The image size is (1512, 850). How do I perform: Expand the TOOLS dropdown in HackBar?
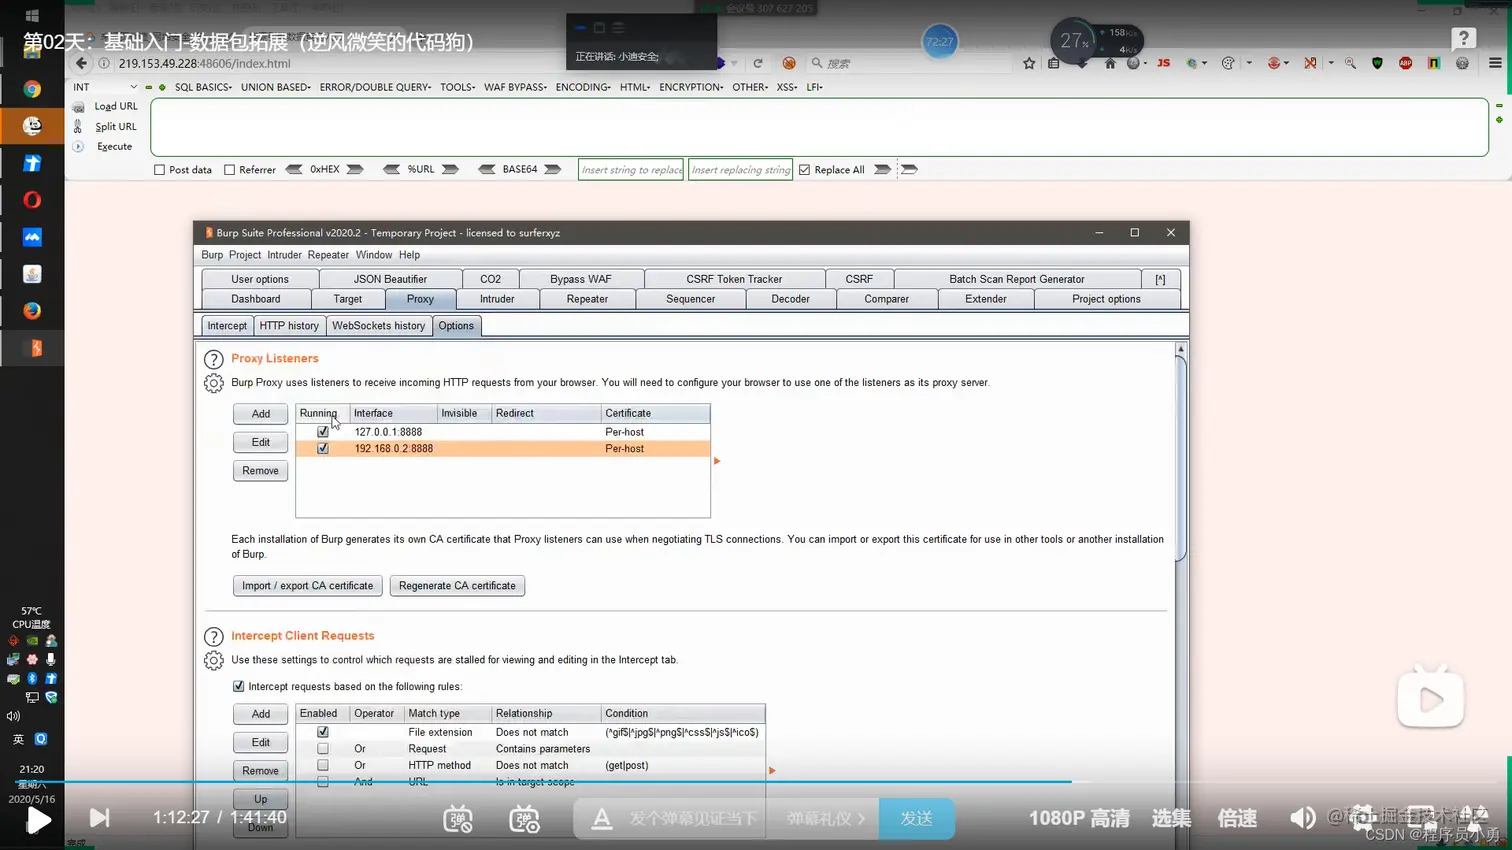tap(458, 87)
